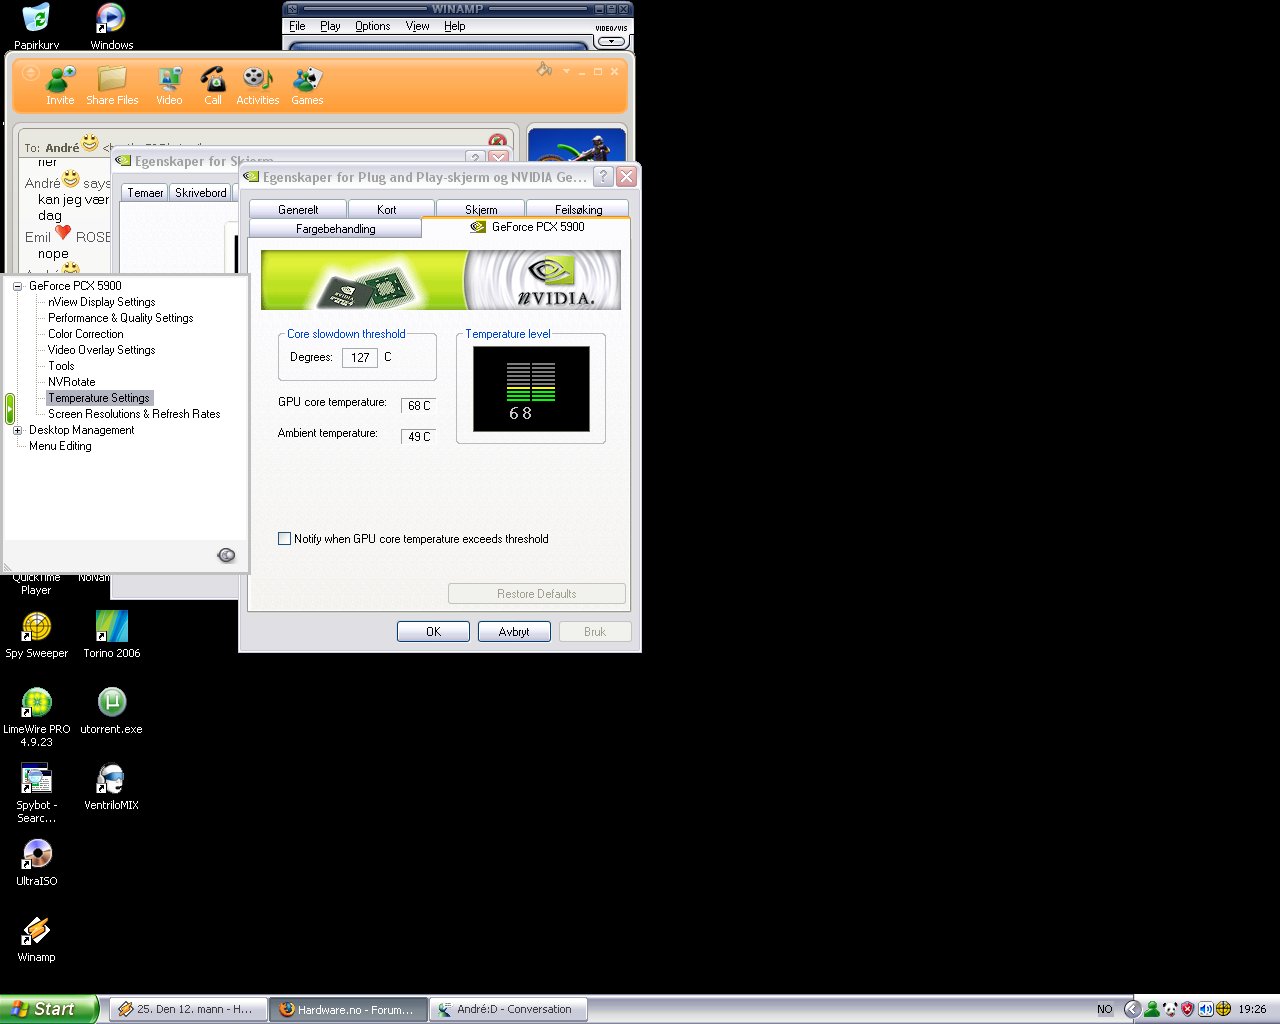Click the Avbryt button
The image size is (1280, 1024).
click(514, 632)
